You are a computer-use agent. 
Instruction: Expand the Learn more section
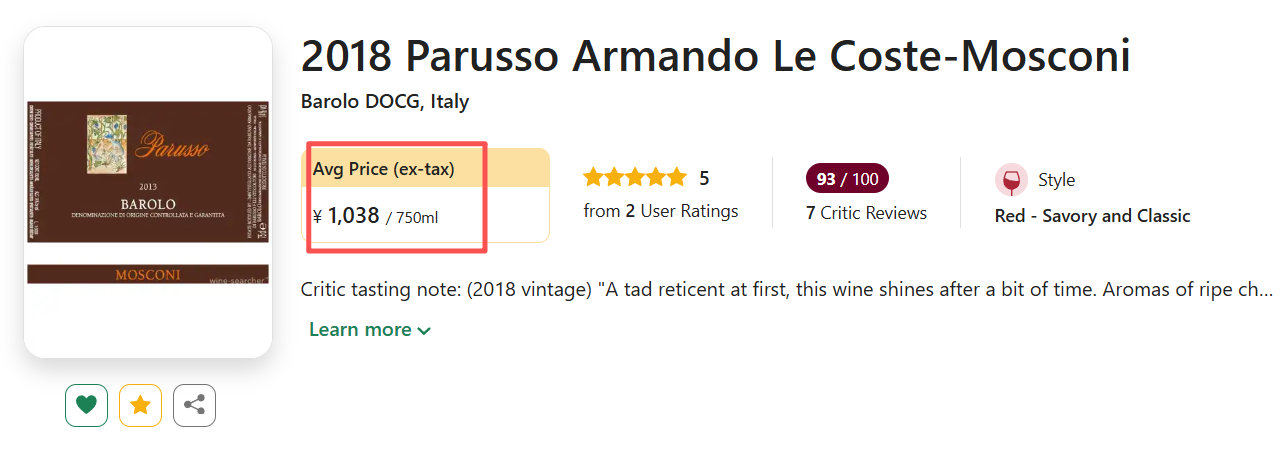click(x=360, y=330)
